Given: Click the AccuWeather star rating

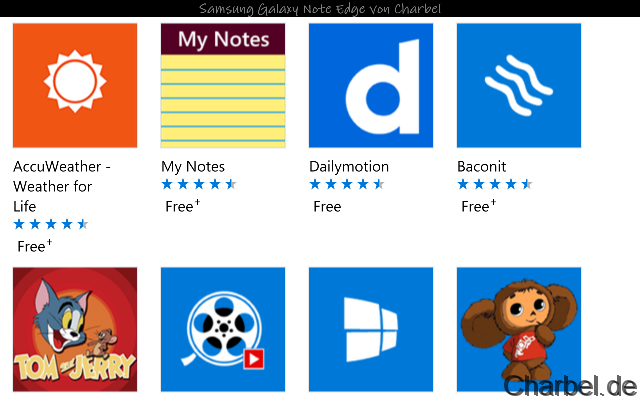Looking at the screenshot, I should tap(51, 224).
